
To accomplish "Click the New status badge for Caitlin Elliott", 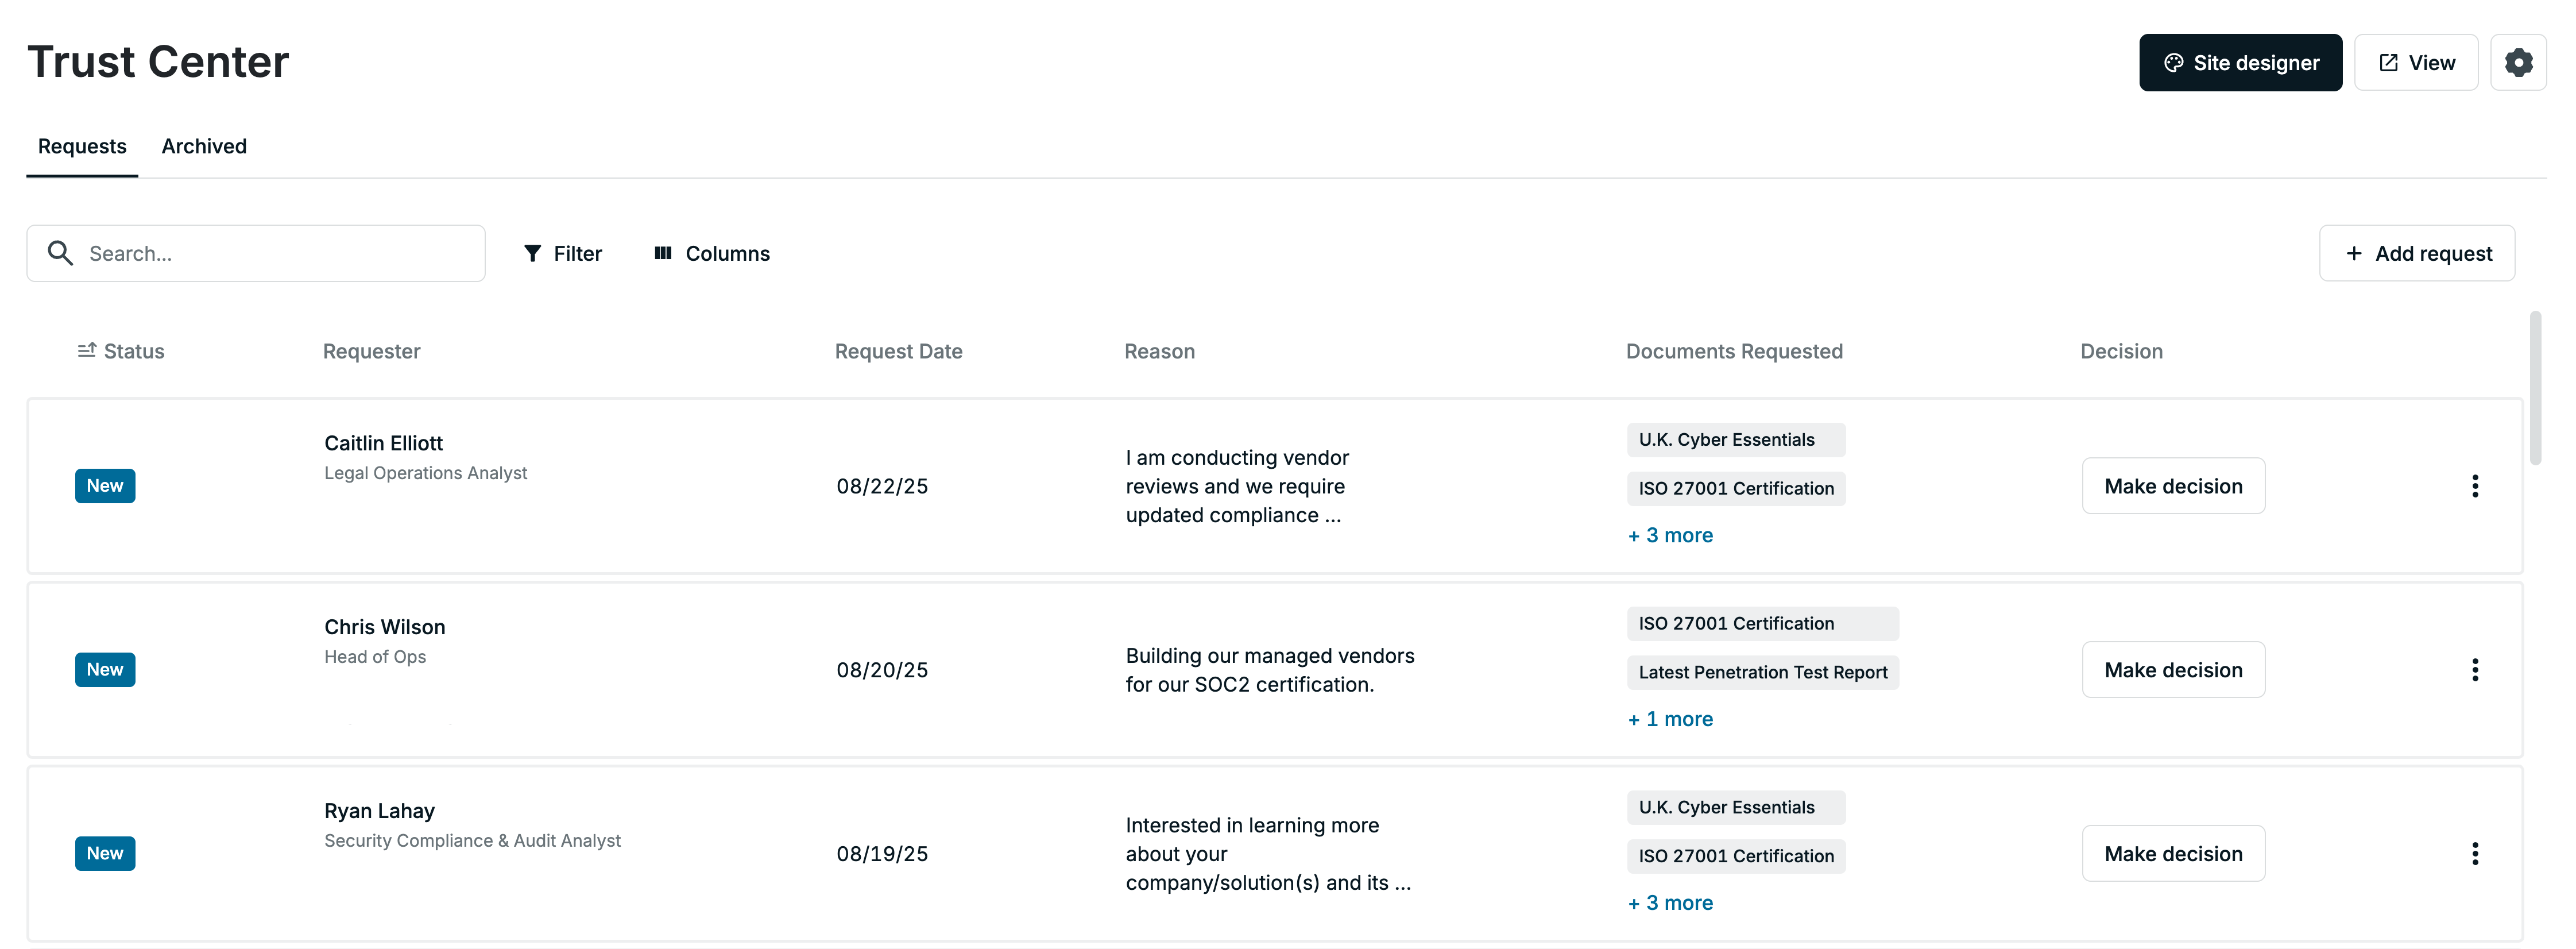I will click(105, 486).
